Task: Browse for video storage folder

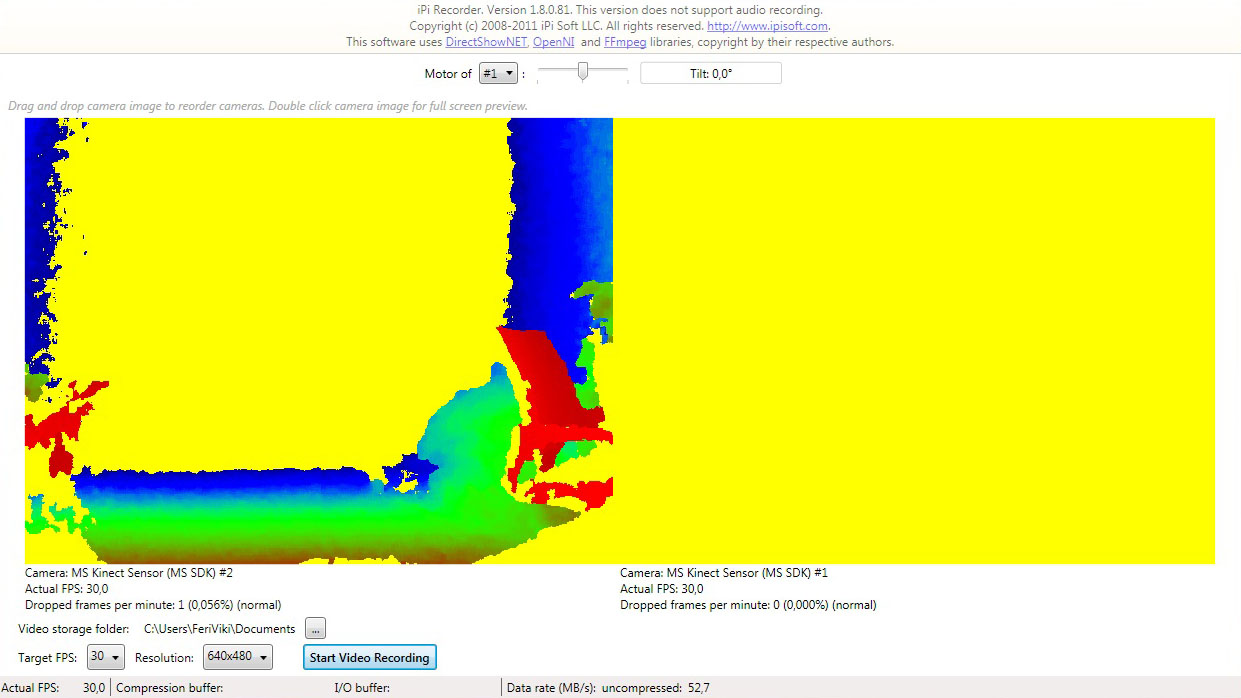Action: (x=315, y=629)
